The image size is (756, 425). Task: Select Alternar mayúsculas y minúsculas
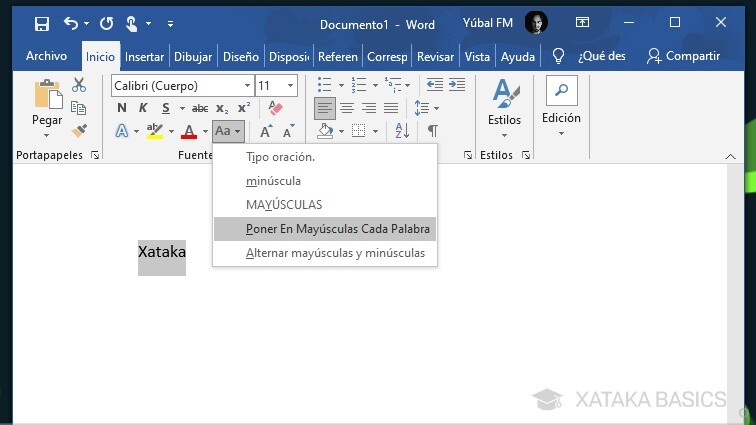[x=325, y=253]
